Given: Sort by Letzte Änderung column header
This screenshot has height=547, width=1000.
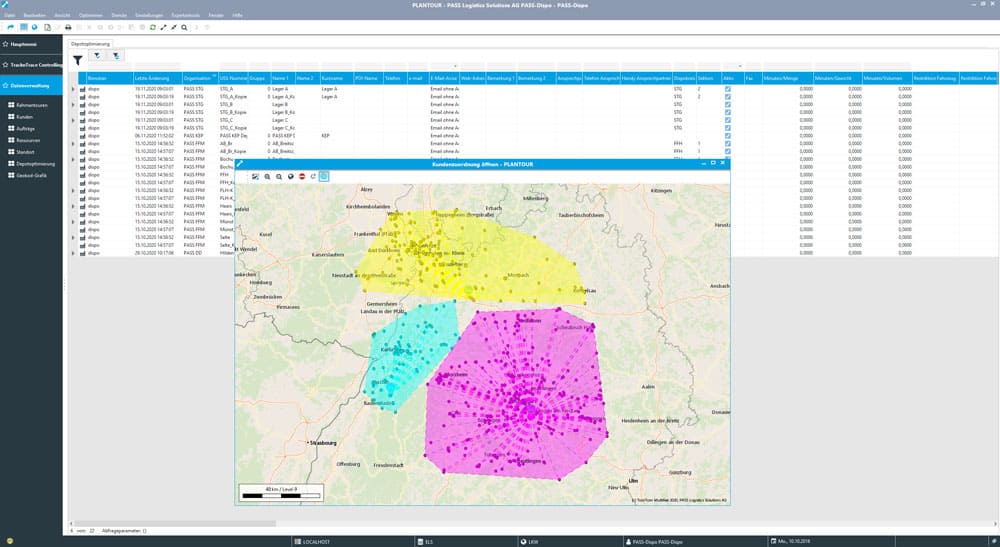Looking at the screenshot, I should (157, 78).
